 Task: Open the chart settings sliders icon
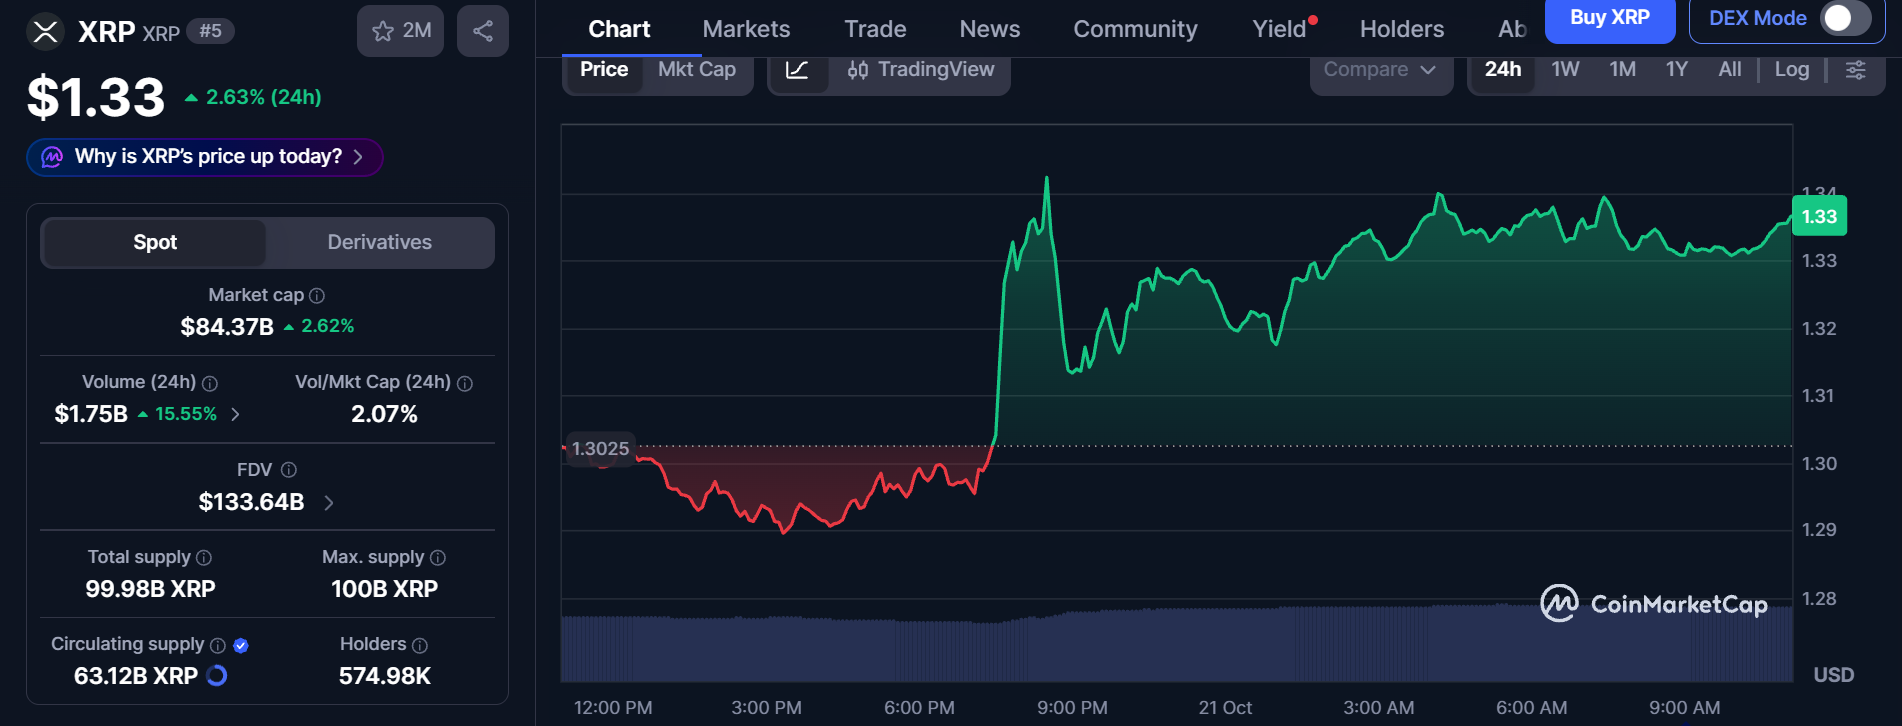1855,70
